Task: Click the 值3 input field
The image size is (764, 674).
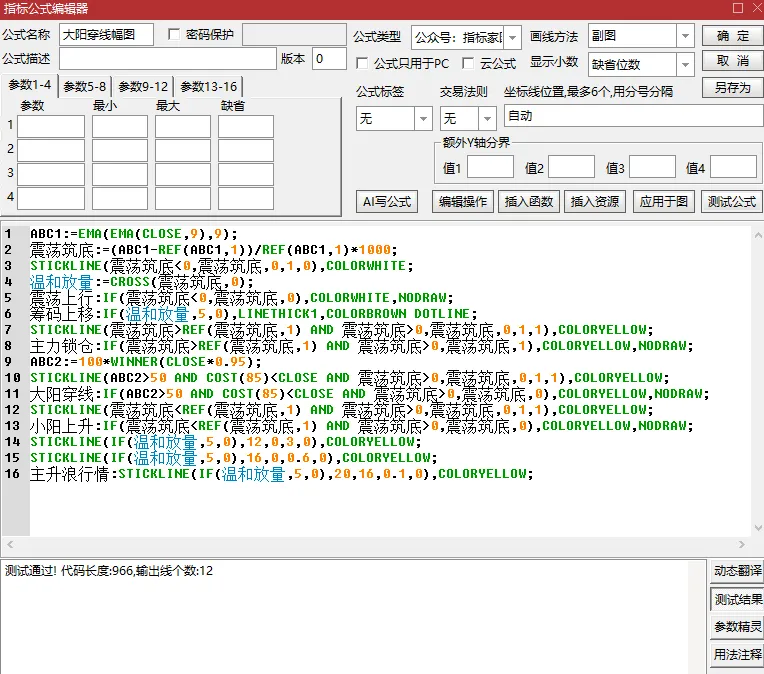Action: tap(652, 167)
